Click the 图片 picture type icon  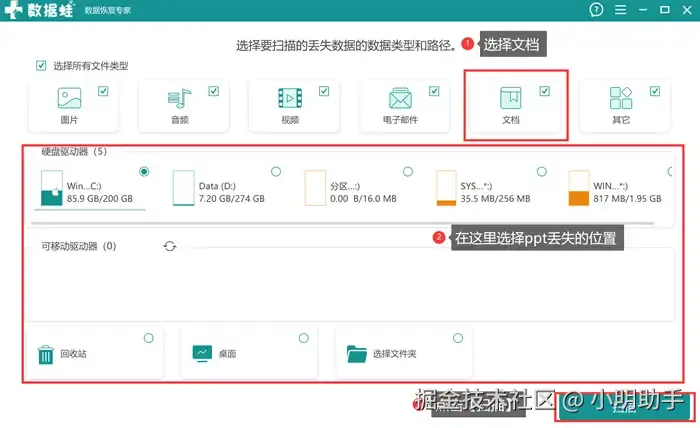pos(69,98)
